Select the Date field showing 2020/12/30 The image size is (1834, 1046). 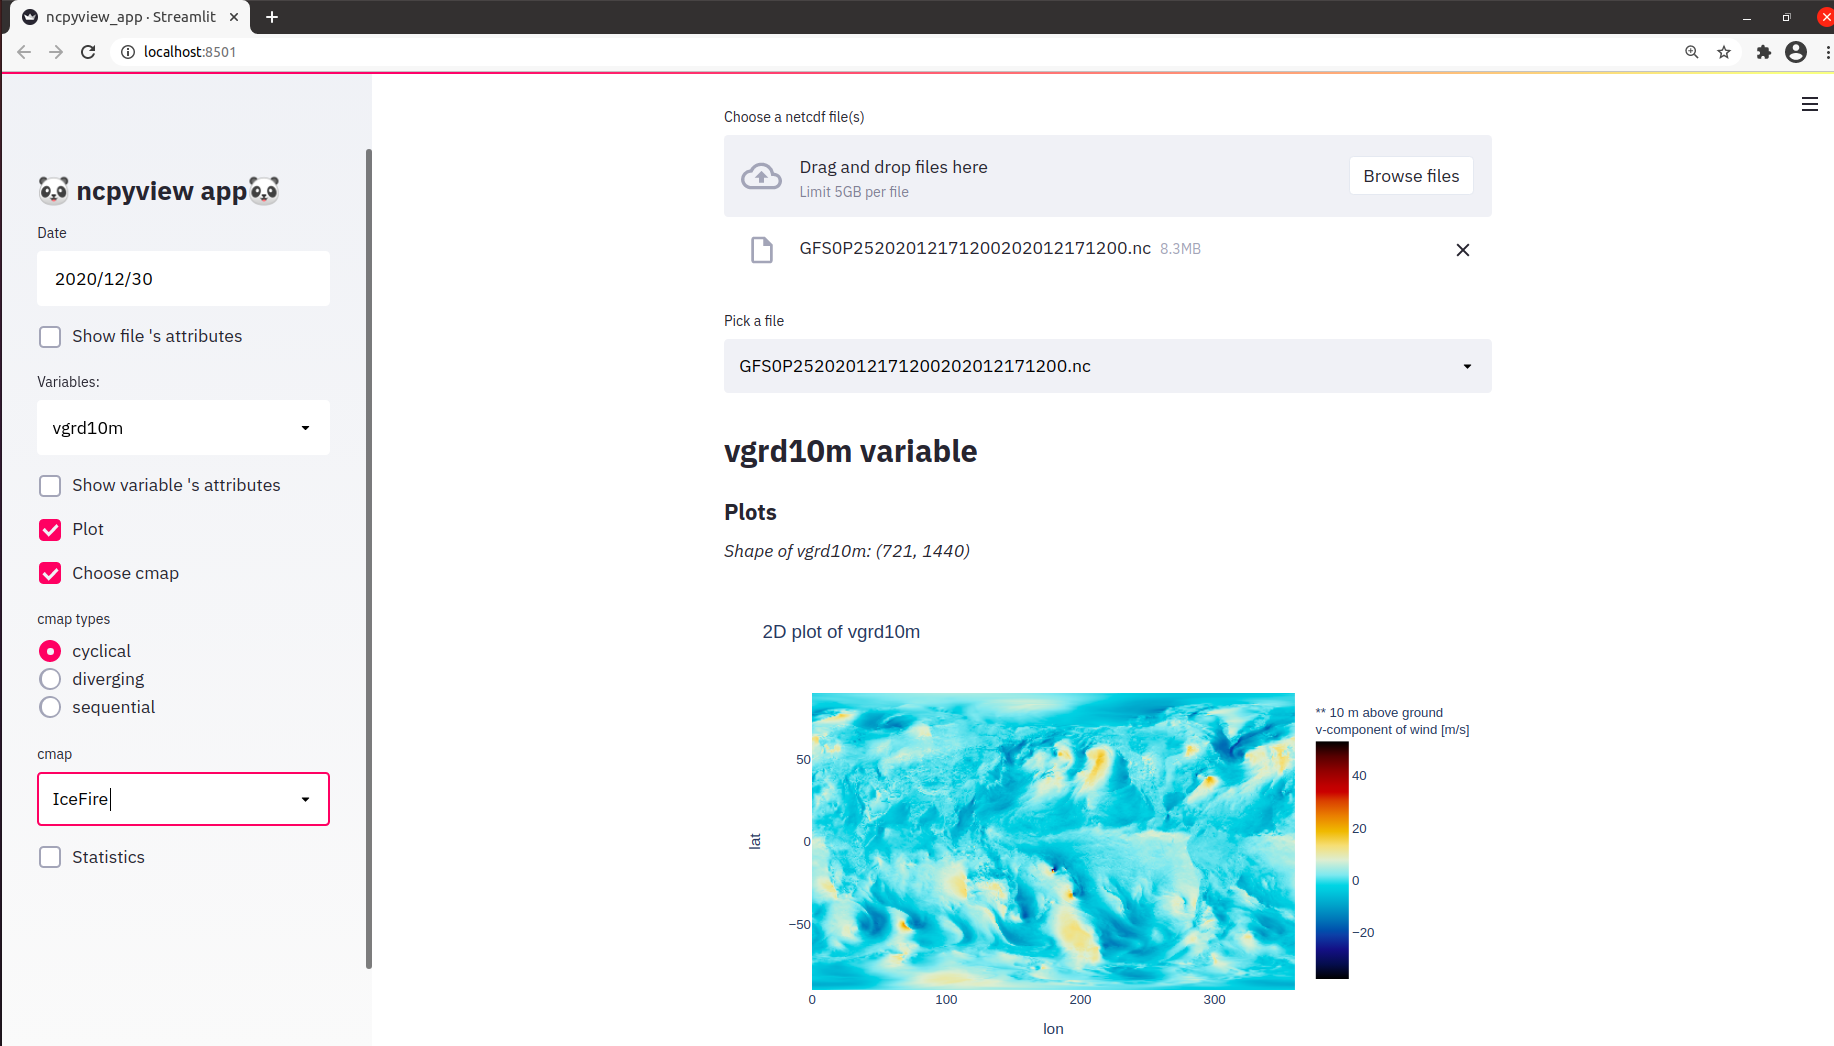(183, 279)
